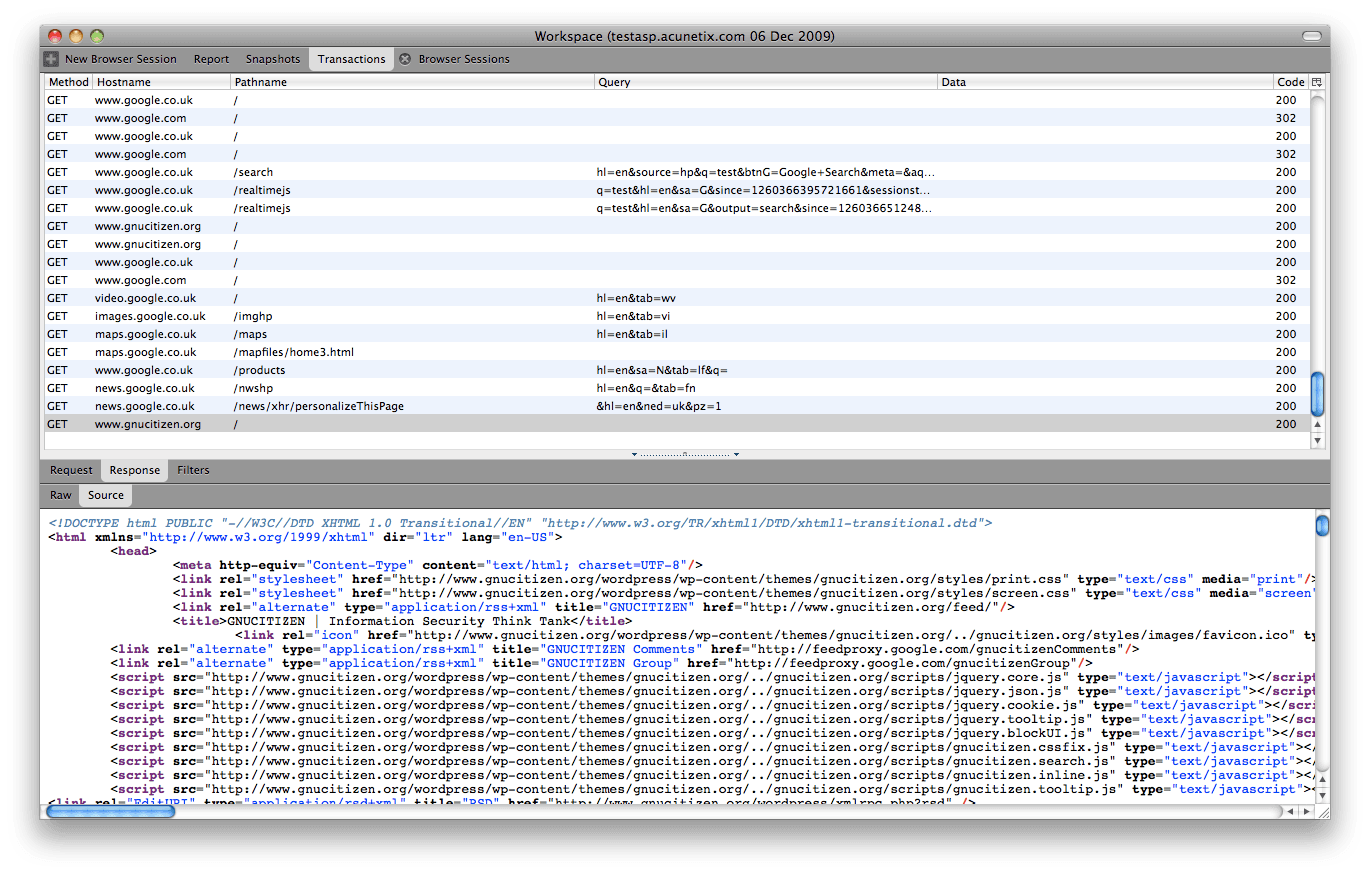Sort by the Query column header
The image size is (1370, 874).
click(766, 82)
